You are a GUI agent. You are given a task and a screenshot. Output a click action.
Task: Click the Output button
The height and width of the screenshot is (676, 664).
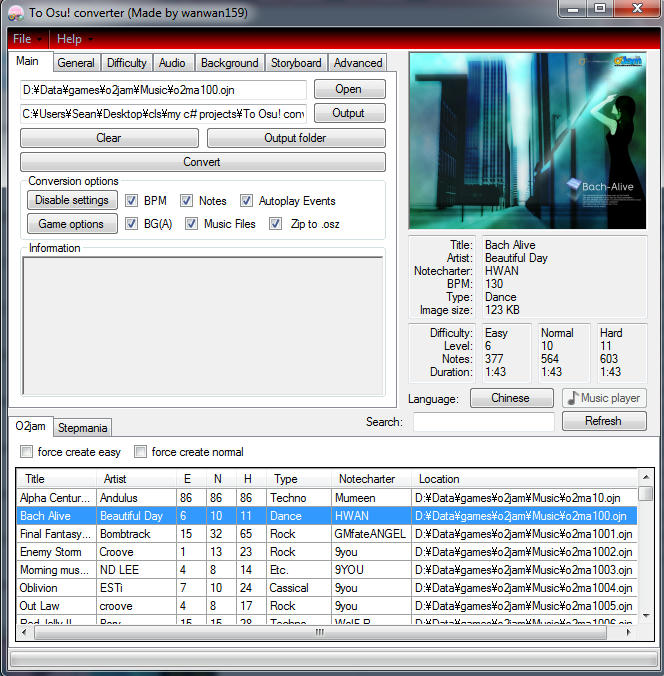[349, 113]
